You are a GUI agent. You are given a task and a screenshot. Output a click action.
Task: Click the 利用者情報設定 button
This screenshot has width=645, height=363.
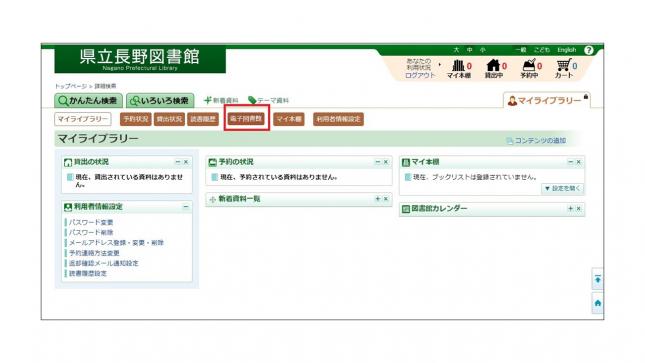pyautogui.click(x=338, y=119)
